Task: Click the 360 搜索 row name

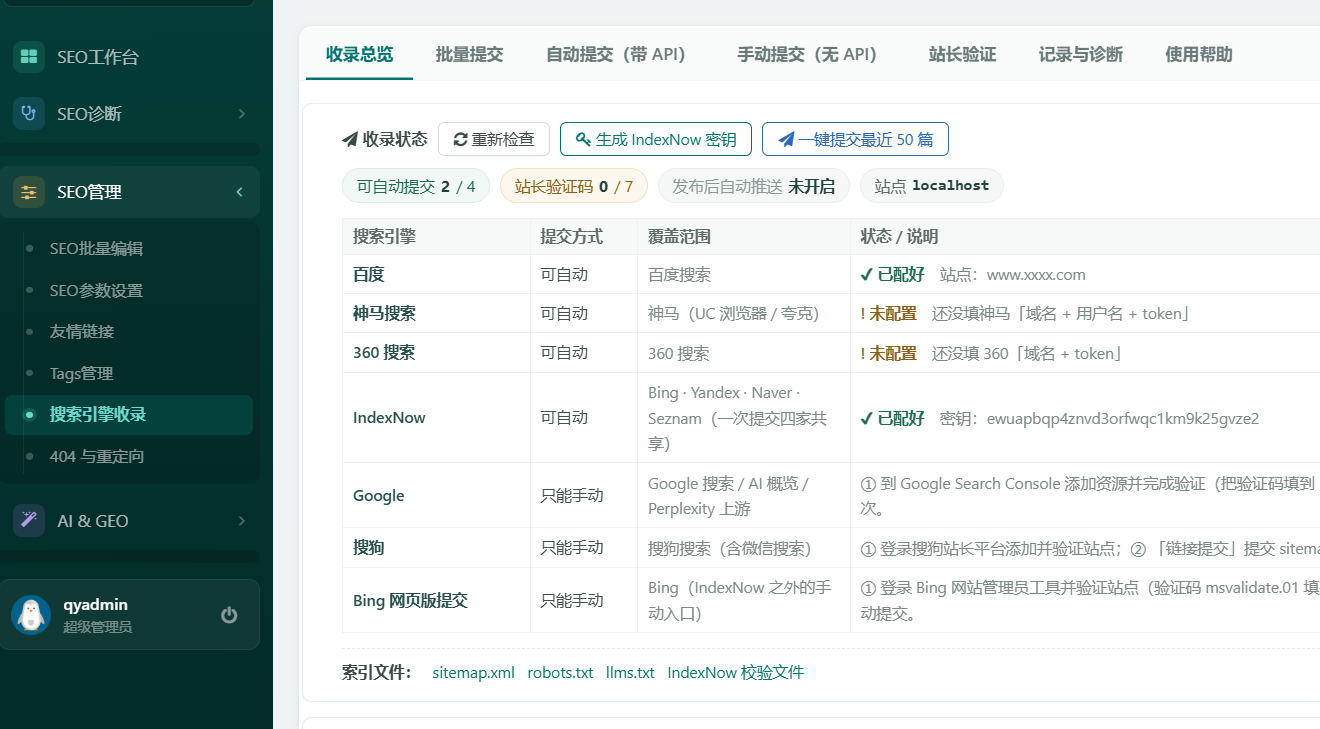Action: pos(384,352)
